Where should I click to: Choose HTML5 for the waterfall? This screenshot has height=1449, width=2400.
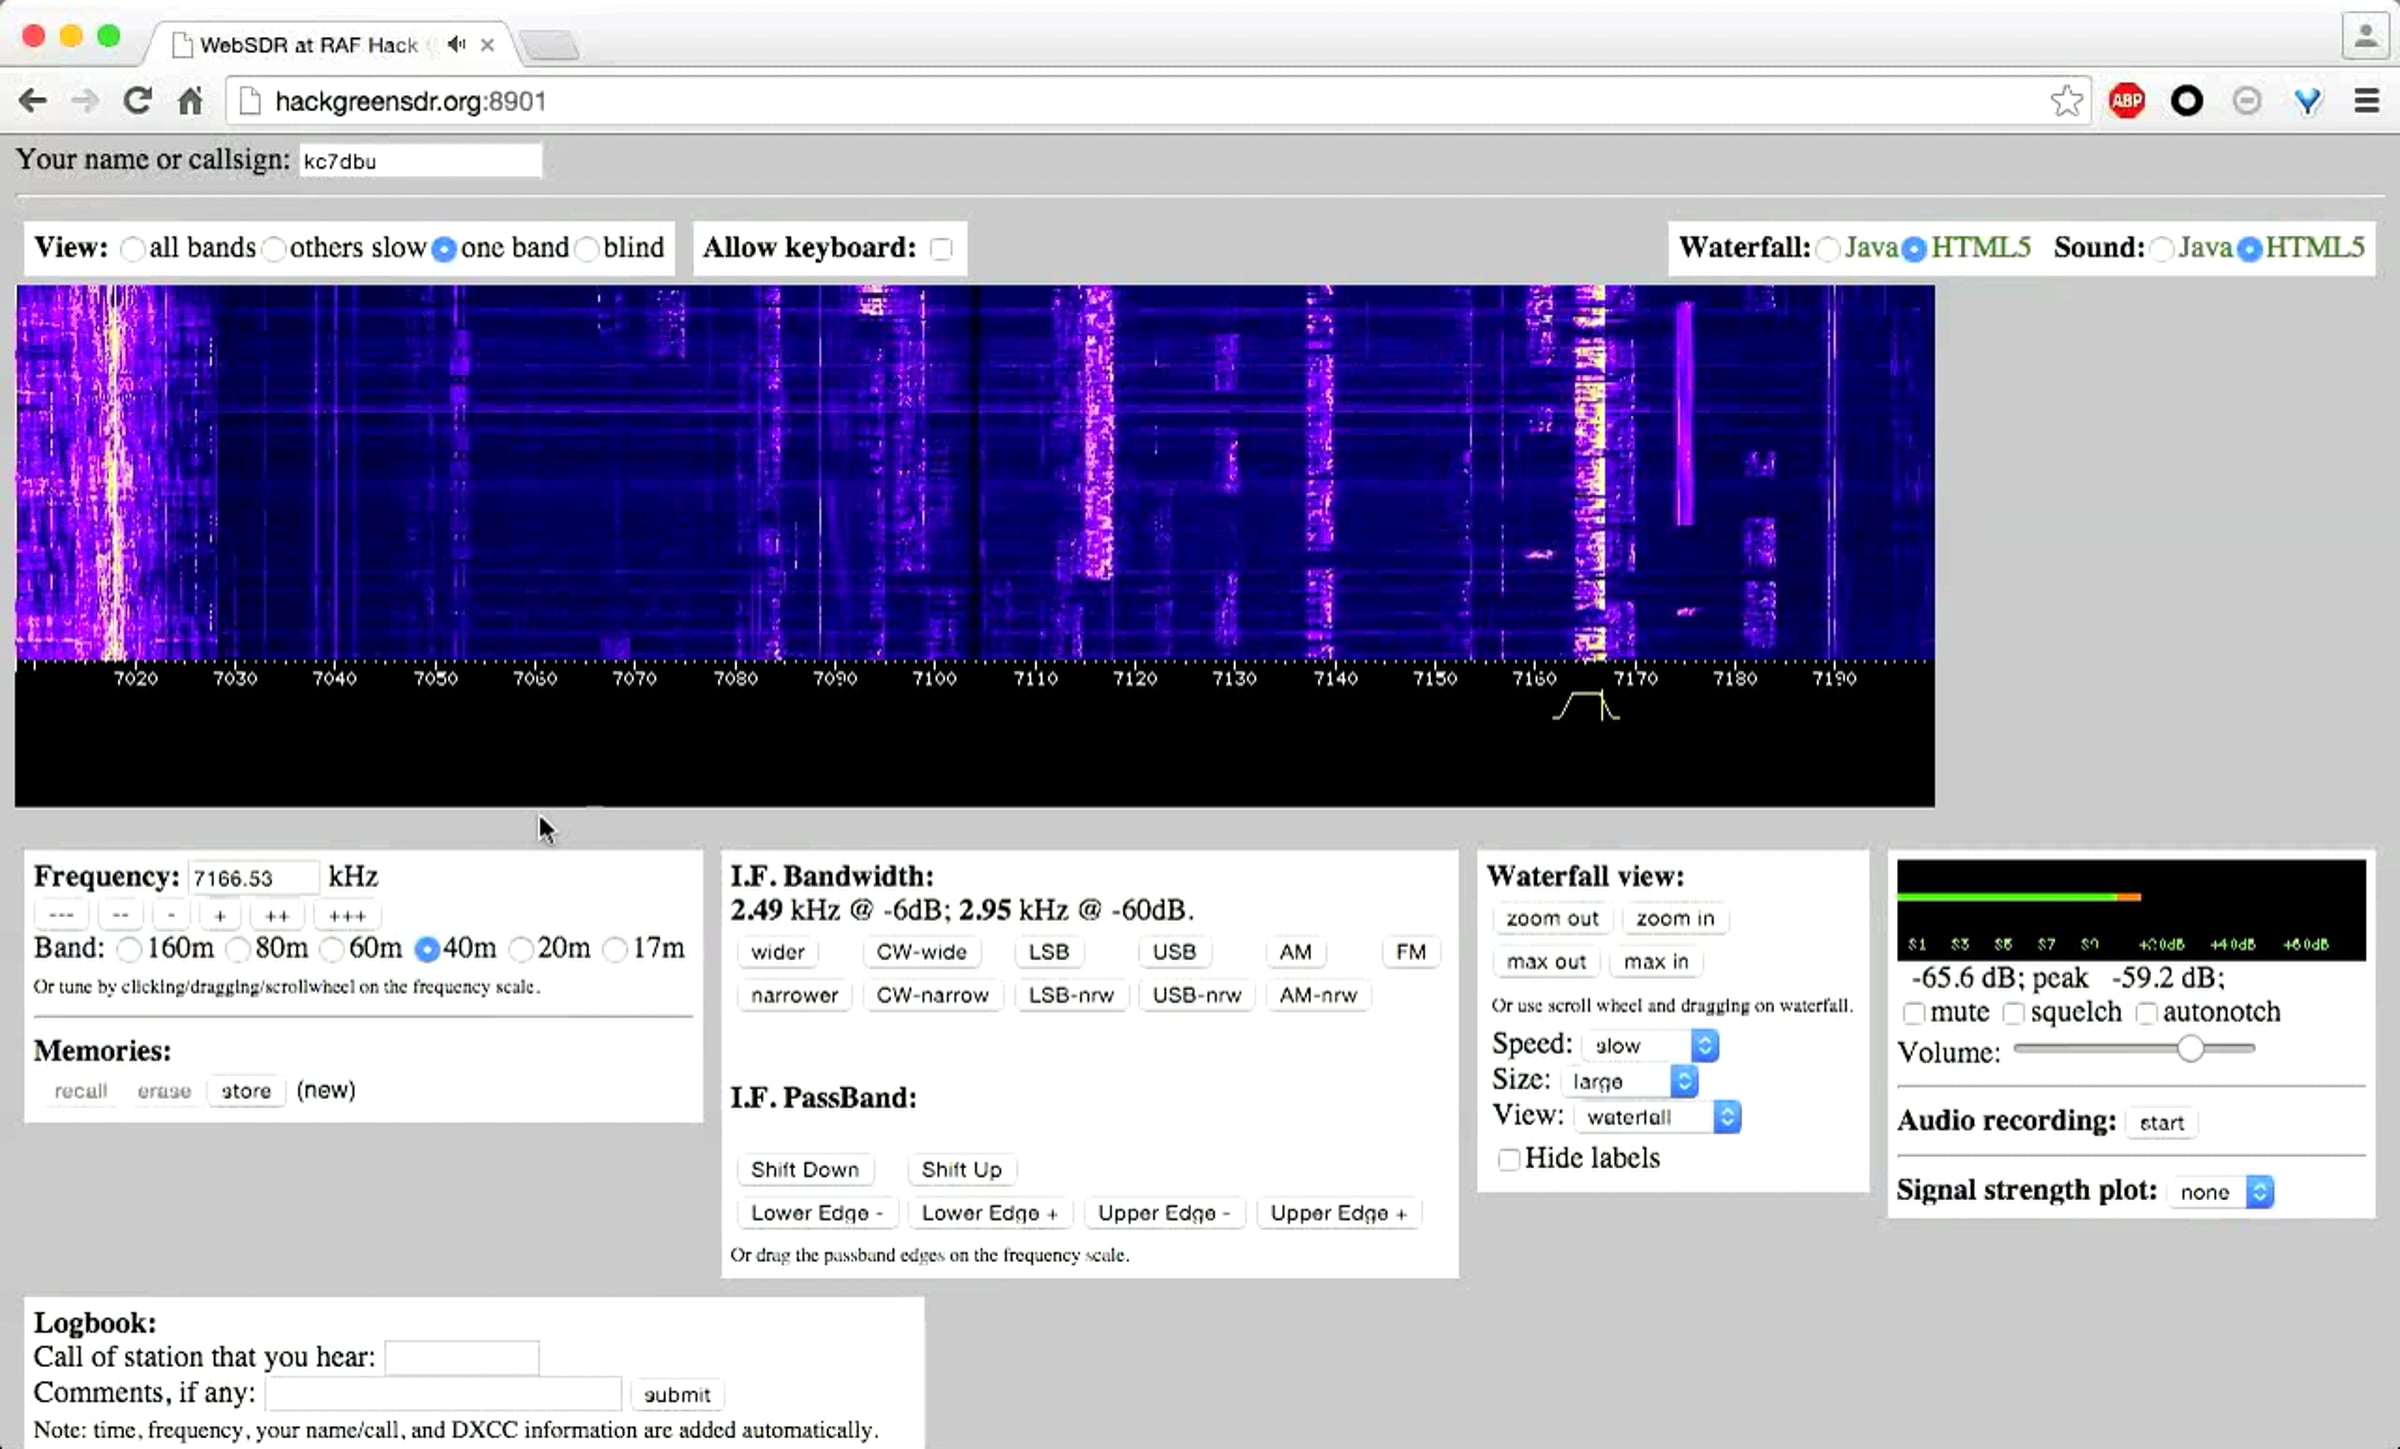(x=1913, y=249)
